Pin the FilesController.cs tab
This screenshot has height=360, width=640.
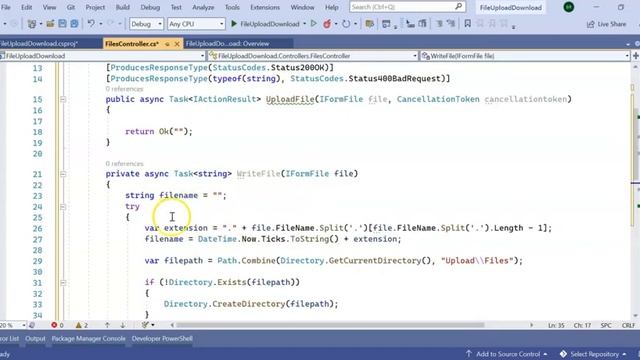tap(167, 44)
